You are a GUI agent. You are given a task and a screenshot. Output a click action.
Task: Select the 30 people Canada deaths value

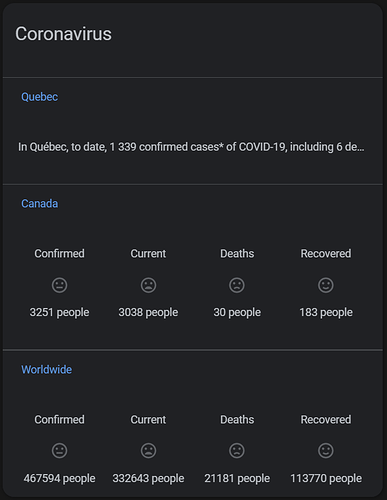(x=237, y=312)
